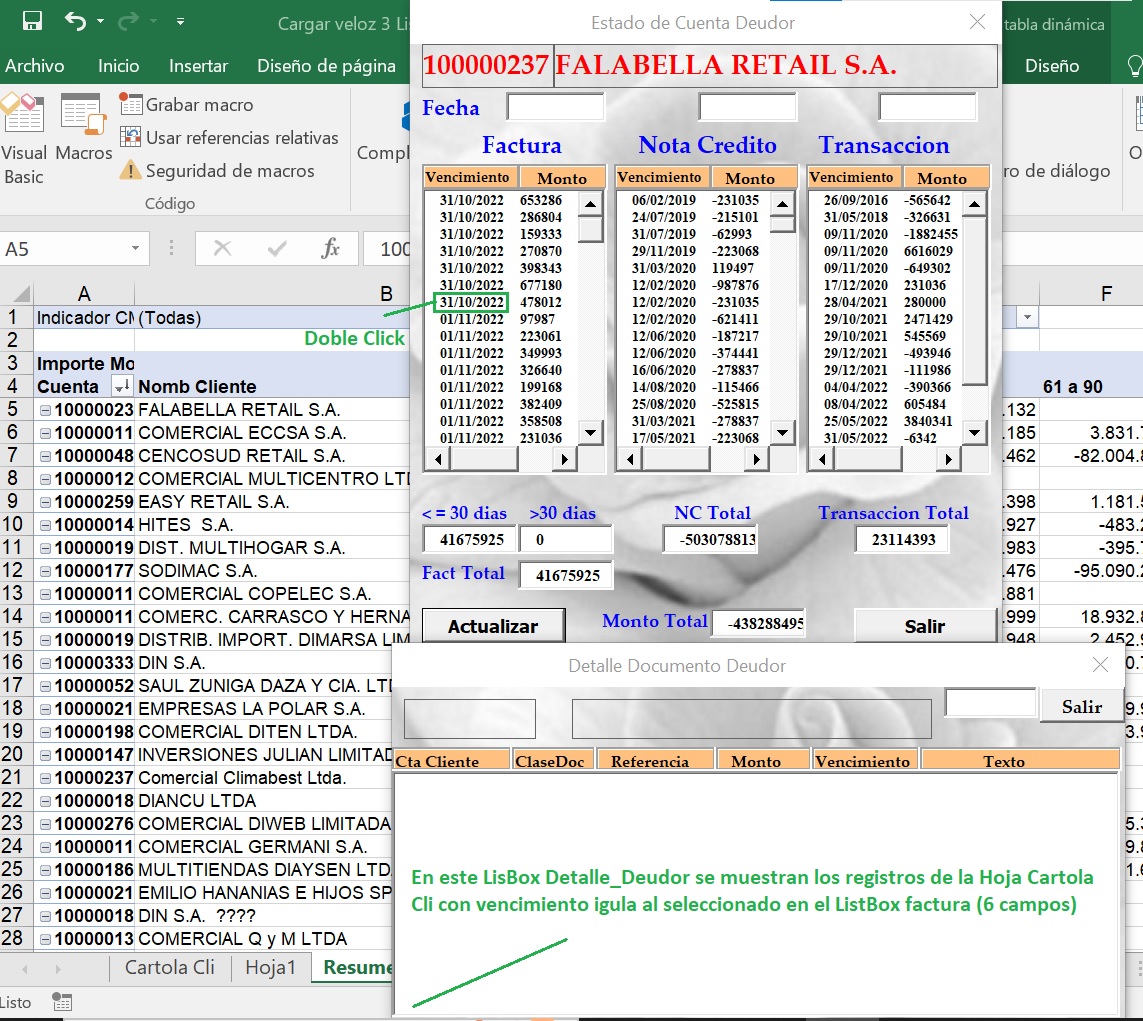Click the Nota Credito horizontal scrollbar thumb
Image resolution: width=1143 pixels, height=1021 pixels.
[676, 459]
